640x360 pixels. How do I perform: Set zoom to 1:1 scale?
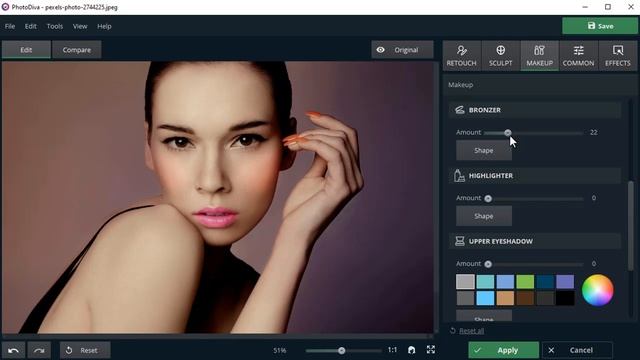(x=392, y=350)
